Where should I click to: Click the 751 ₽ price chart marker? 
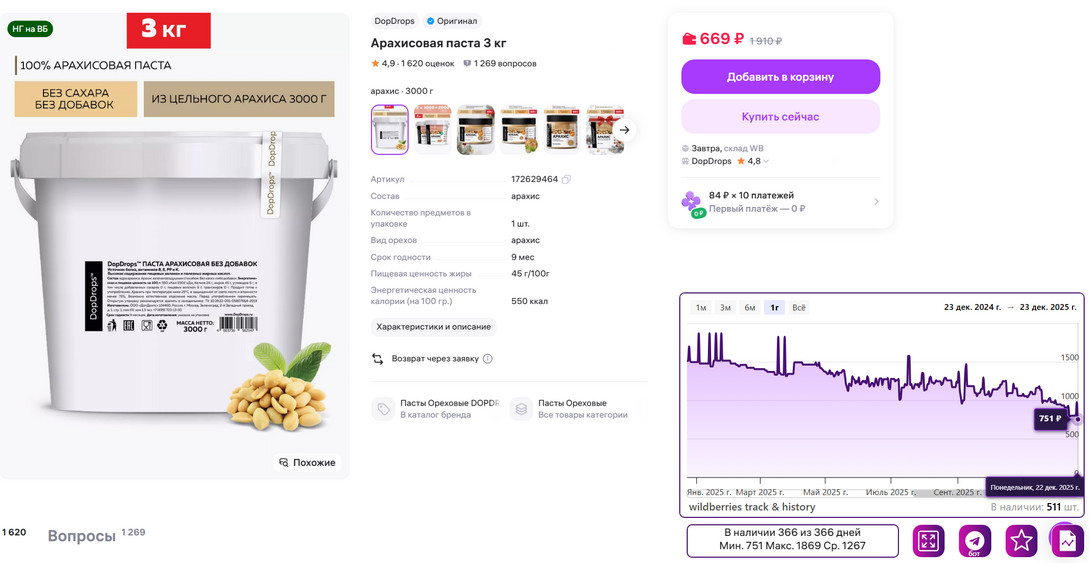[x=1050, y=418]
